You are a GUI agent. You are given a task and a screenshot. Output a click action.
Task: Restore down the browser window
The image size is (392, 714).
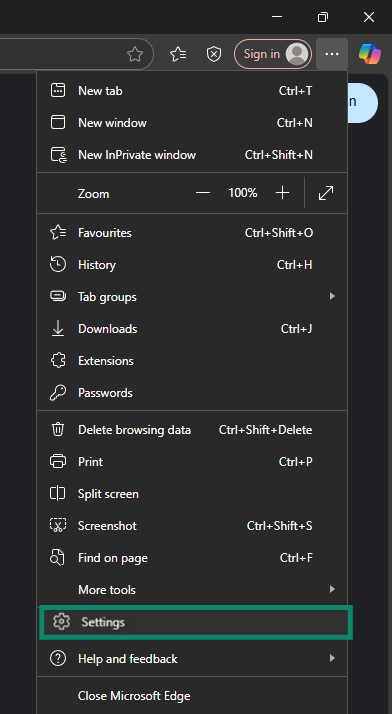tap(322, 17)
